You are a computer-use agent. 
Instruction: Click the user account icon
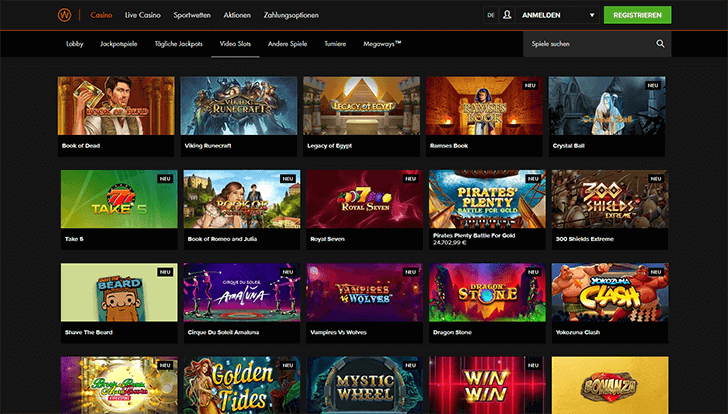(507, 15)
